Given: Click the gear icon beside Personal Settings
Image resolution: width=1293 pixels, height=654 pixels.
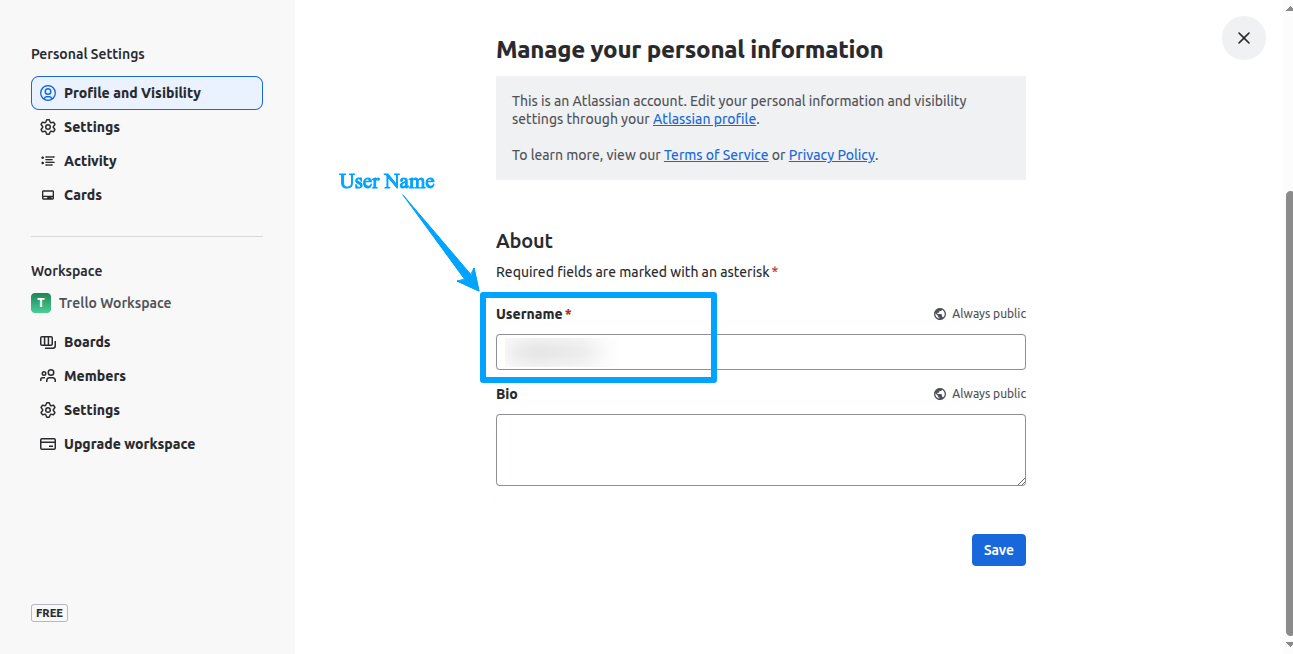Looking at the screenshot, I should coord(47,127).
